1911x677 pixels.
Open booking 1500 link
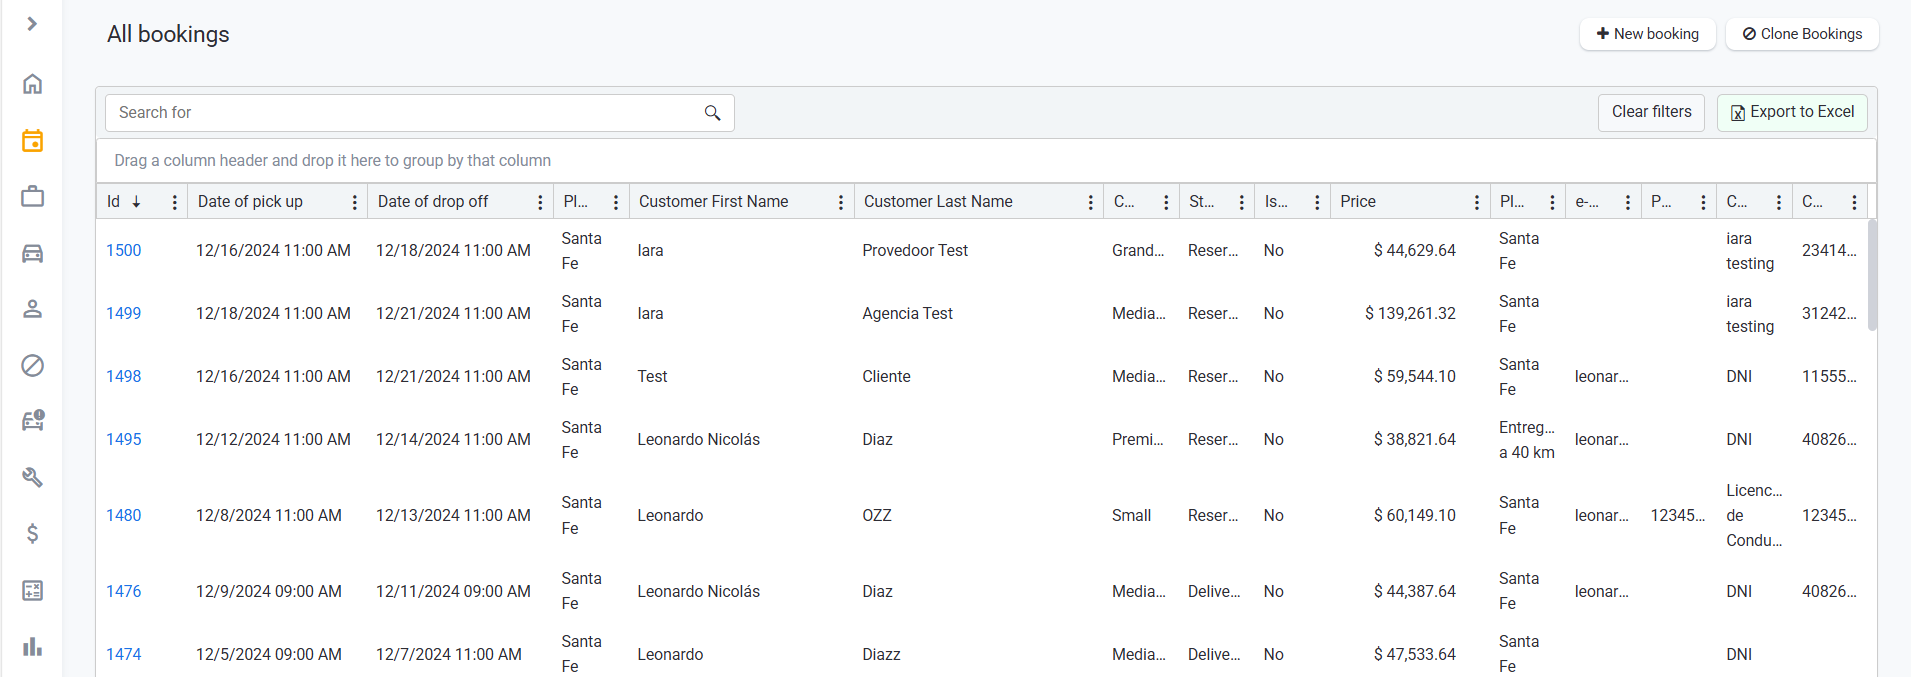click(x=124, y=251)
